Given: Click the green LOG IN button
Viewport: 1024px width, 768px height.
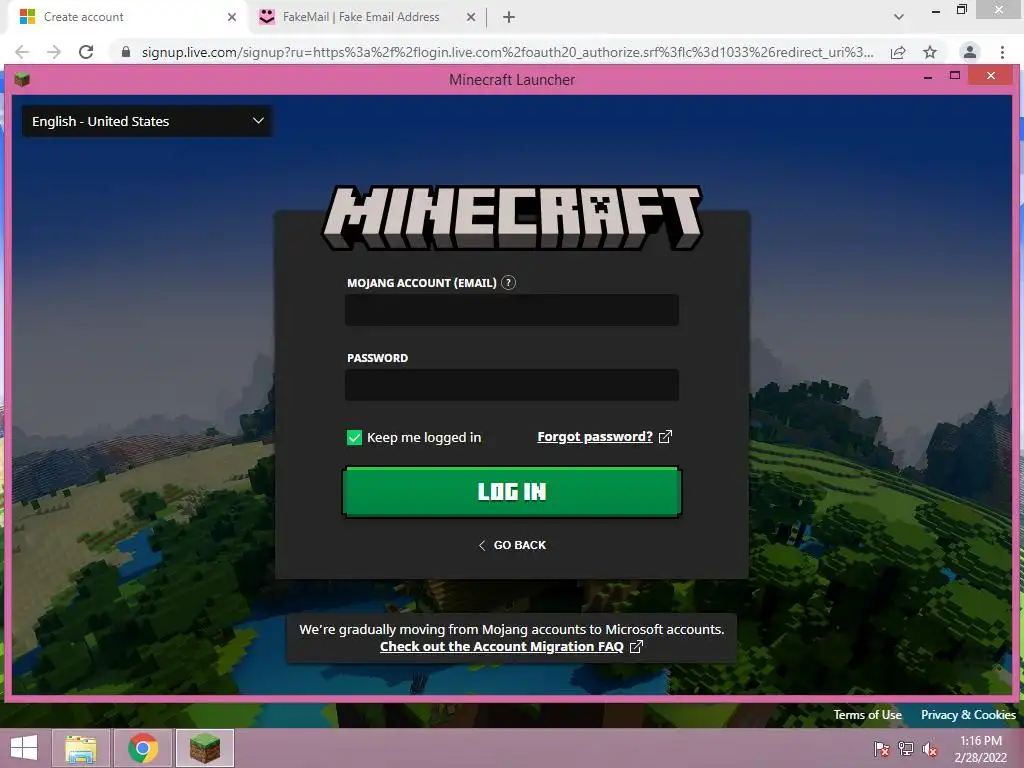Looking at the screenshot, I should (511, 492).
